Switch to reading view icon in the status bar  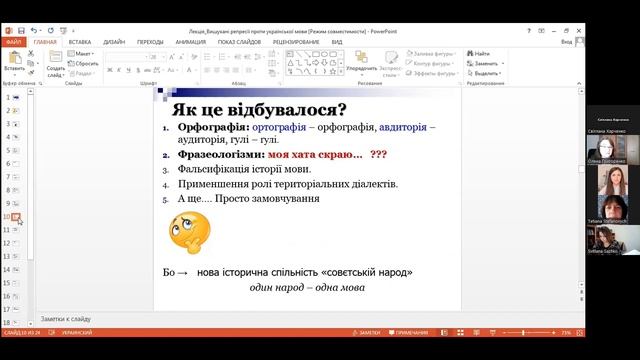[x=476, y=333]
